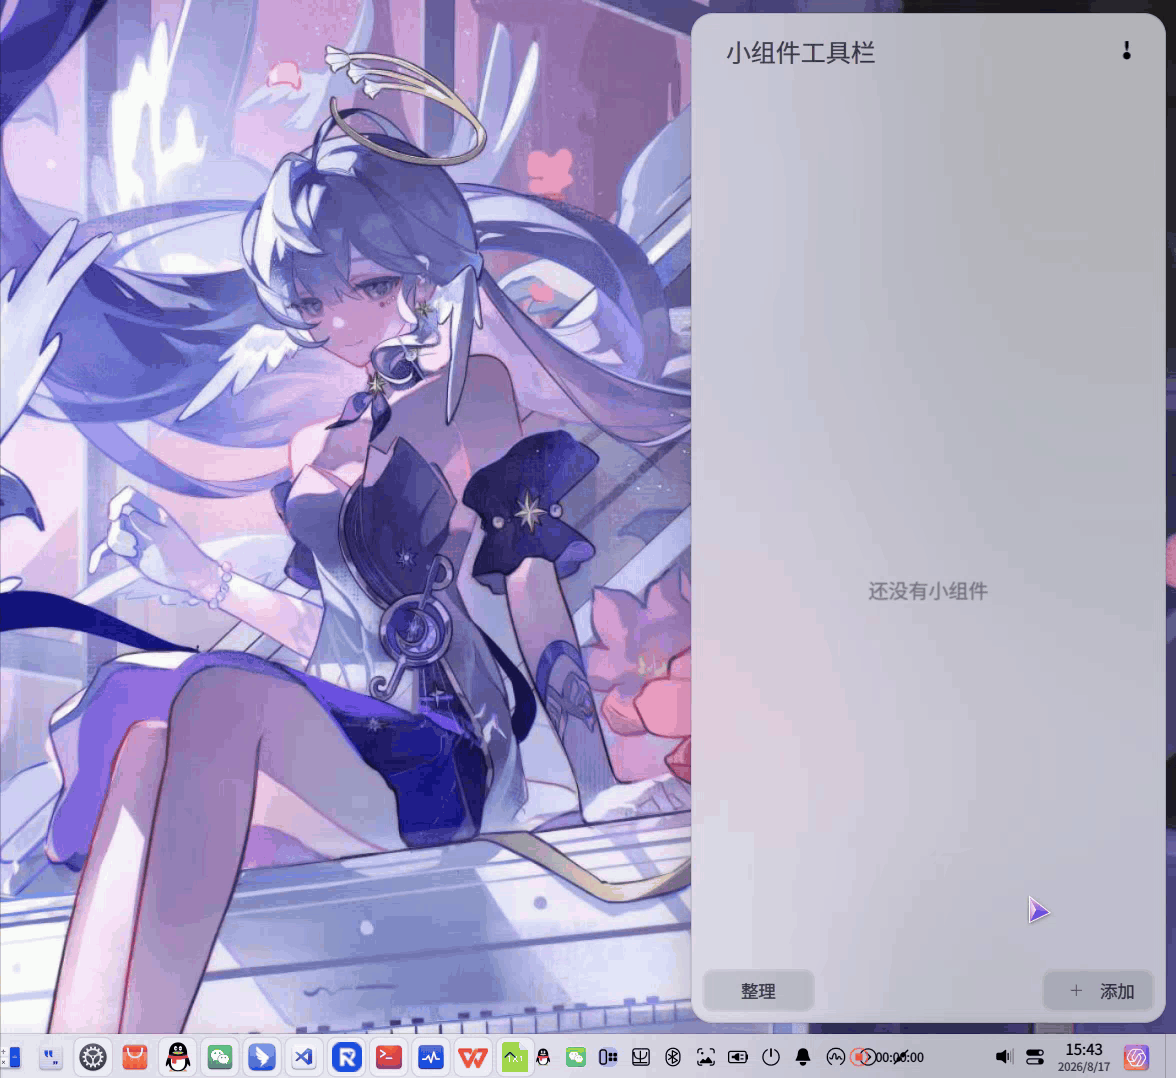Open the quotation-mark app icon in the dock
Screen dimensions: 1176x1078
[51, 1057]
